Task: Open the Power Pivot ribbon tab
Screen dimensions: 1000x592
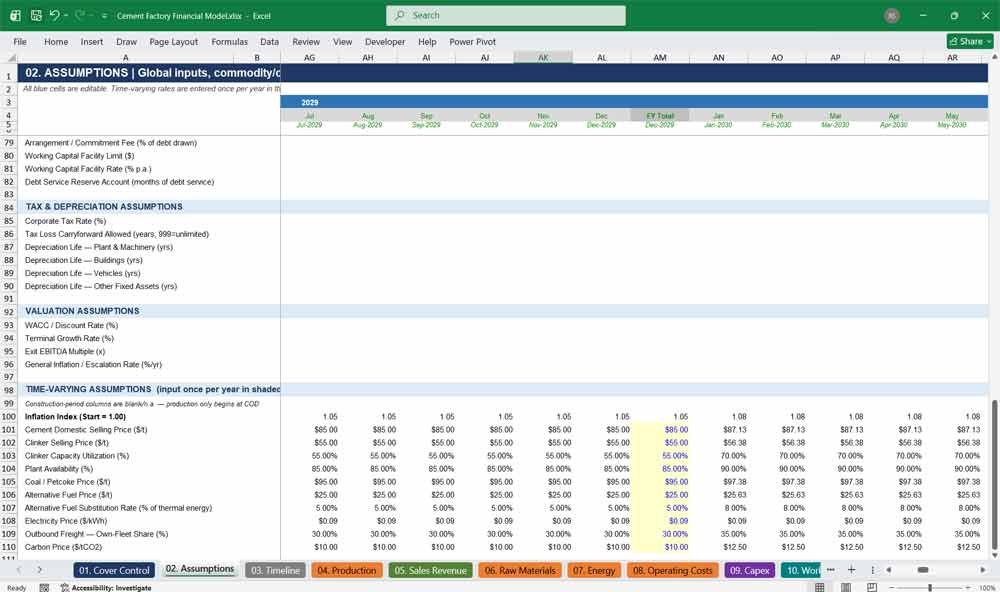Action: (x=473, y=41)
